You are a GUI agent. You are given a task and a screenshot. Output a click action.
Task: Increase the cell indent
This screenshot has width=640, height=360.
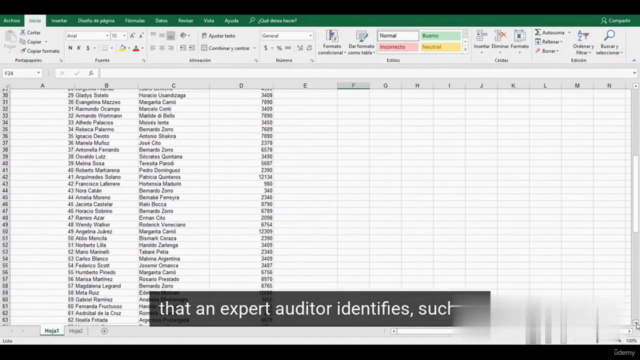[192, 48]
